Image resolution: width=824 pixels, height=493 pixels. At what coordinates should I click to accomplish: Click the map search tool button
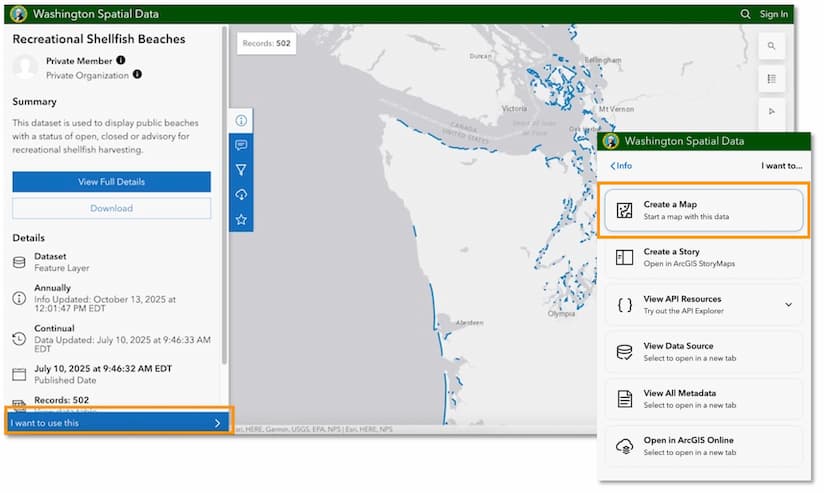click(x=771, y=46)
